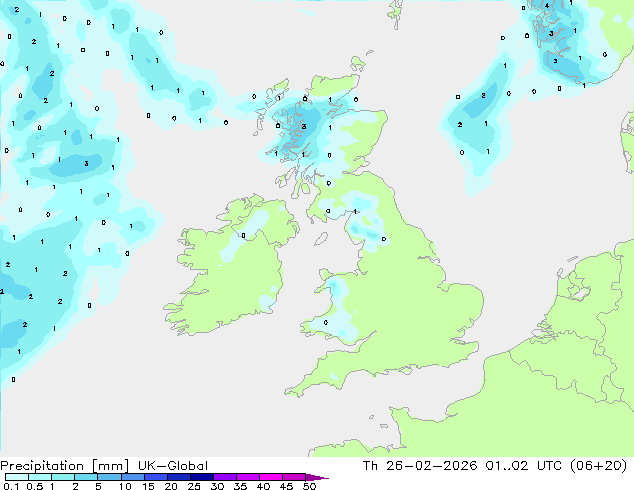
Task: Select the 2–5 mm legend color box
Action: point(86,477)
